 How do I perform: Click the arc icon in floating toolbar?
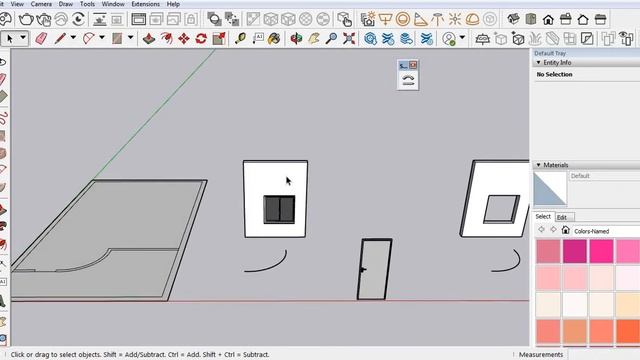[408, 80]
